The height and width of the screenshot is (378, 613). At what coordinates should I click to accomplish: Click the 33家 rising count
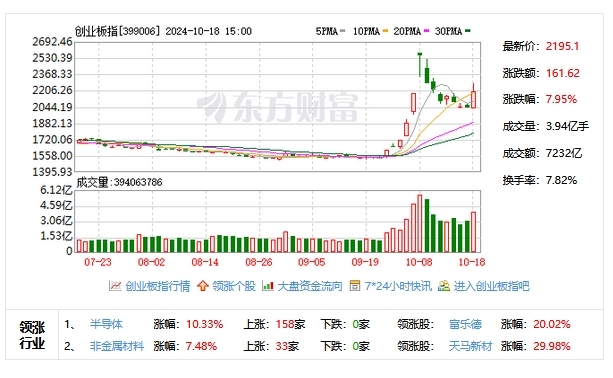tap(287, 346)
